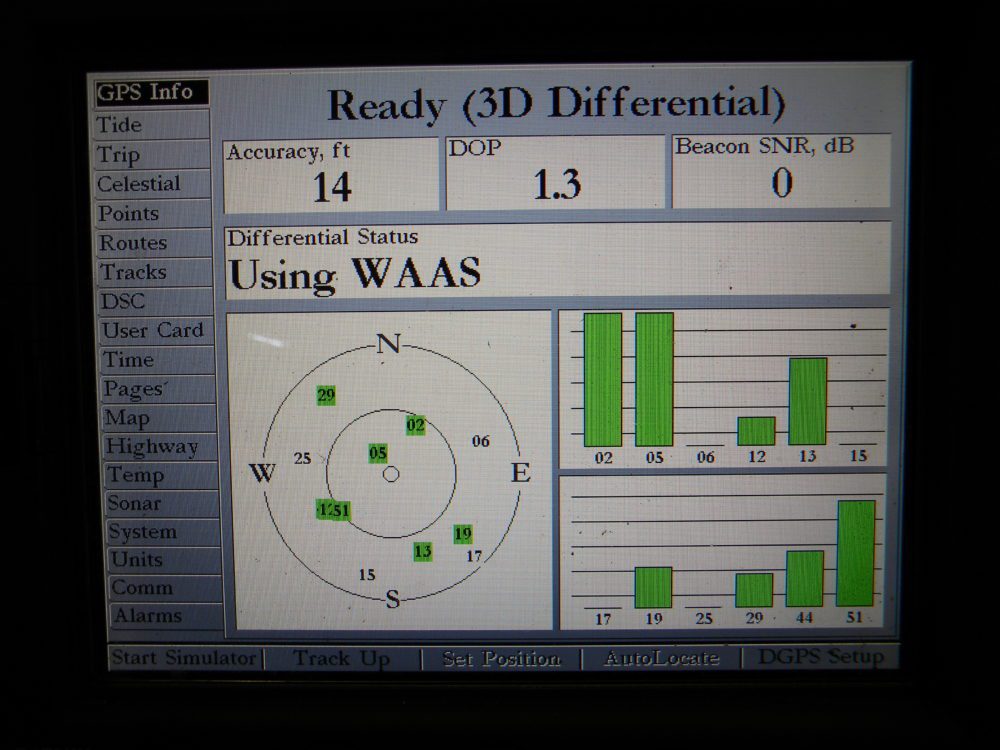1000x750 pixels.
Task: Click the S compass marker
Action: (393, 599)
